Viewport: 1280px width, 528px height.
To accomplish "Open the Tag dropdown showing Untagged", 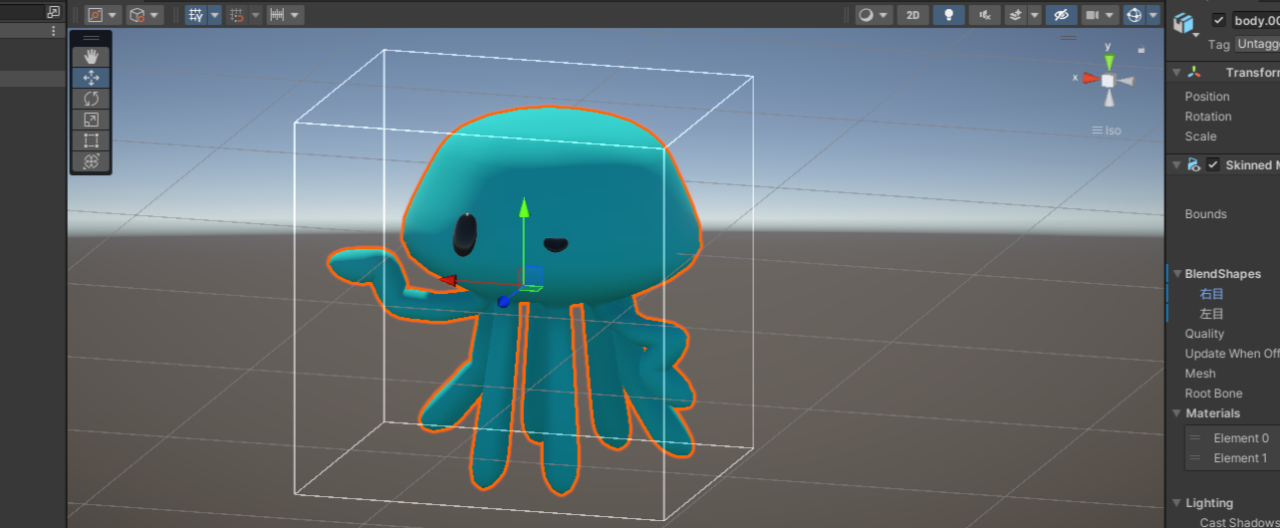I will click(x=1257, y=44).
